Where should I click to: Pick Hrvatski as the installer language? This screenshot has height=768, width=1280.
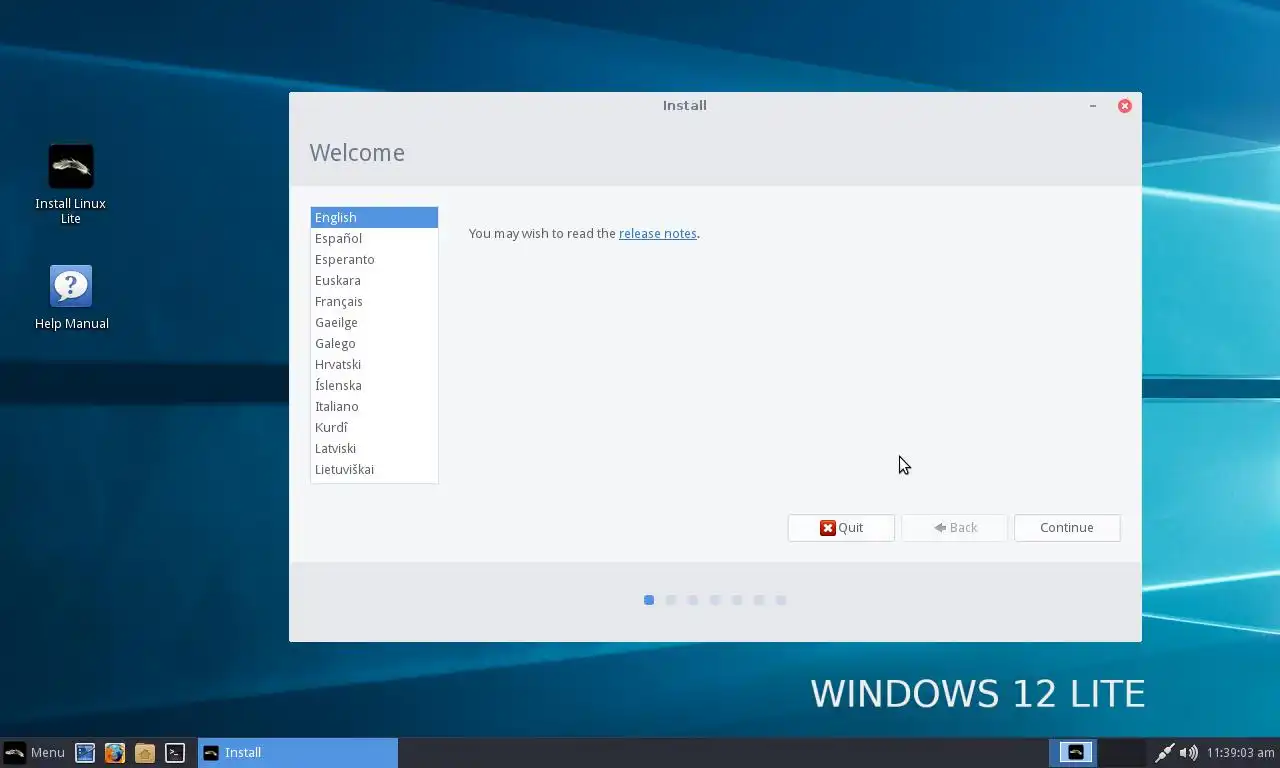(374, 364)
